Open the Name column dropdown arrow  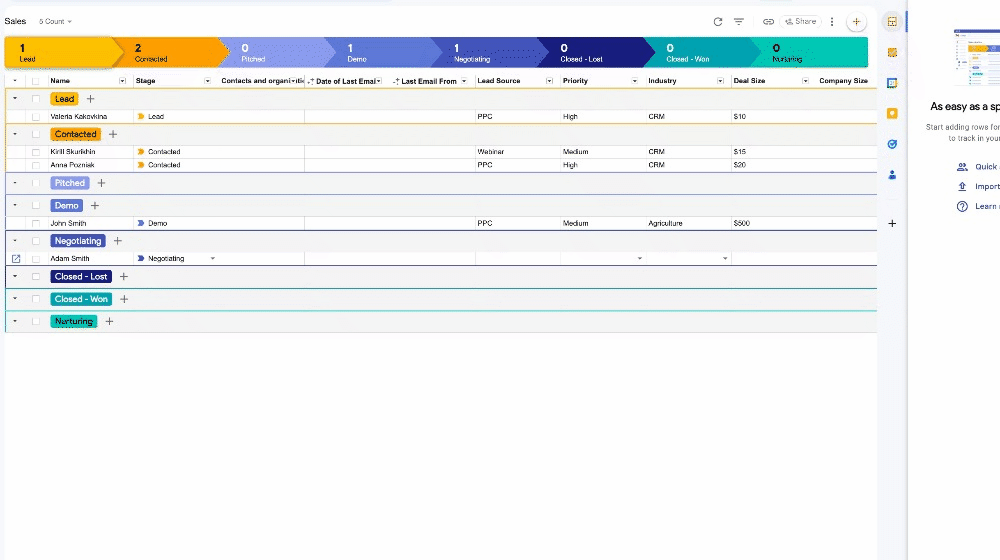pos(122,81)
